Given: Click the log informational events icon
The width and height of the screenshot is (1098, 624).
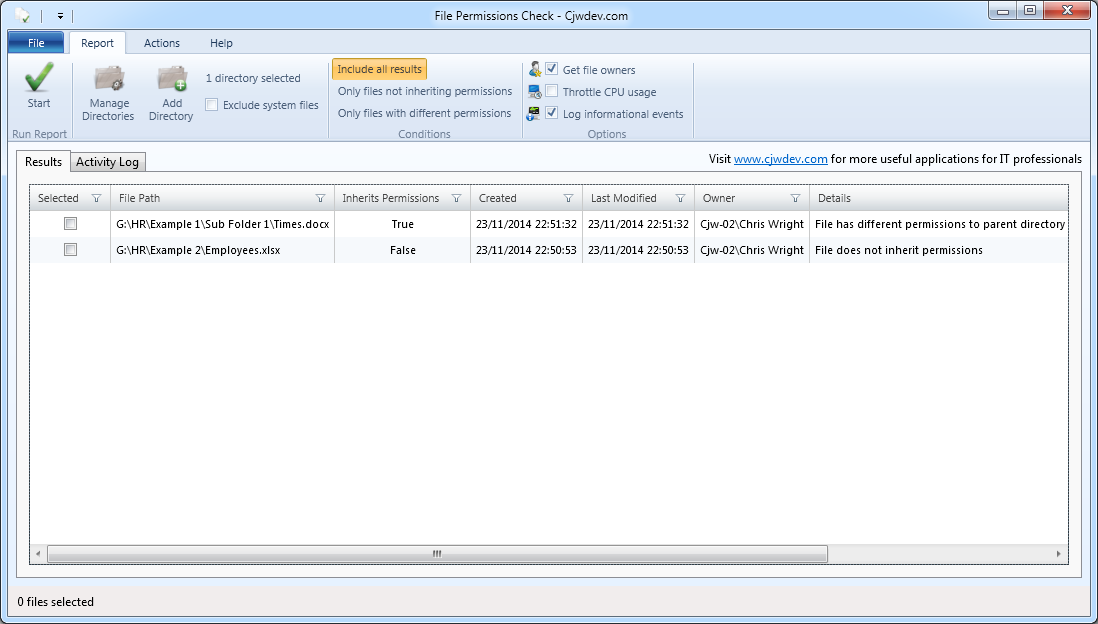Looking at the screenshot, I should click(x=535, y=114).
